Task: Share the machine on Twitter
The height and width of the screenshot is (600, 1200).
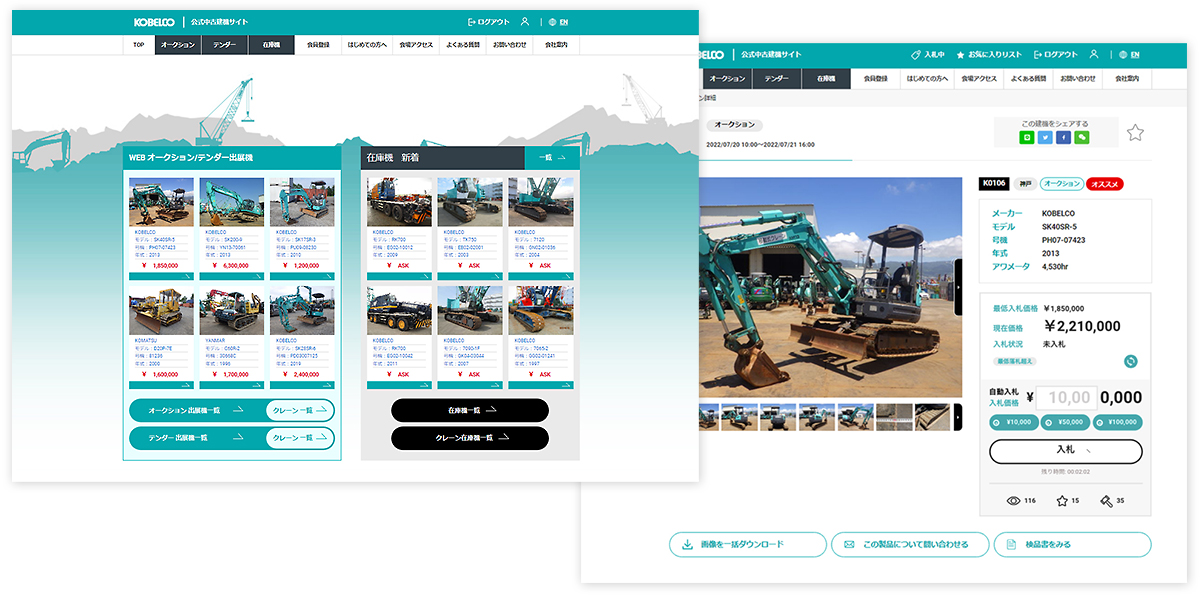Action: tap(1045, 137)
